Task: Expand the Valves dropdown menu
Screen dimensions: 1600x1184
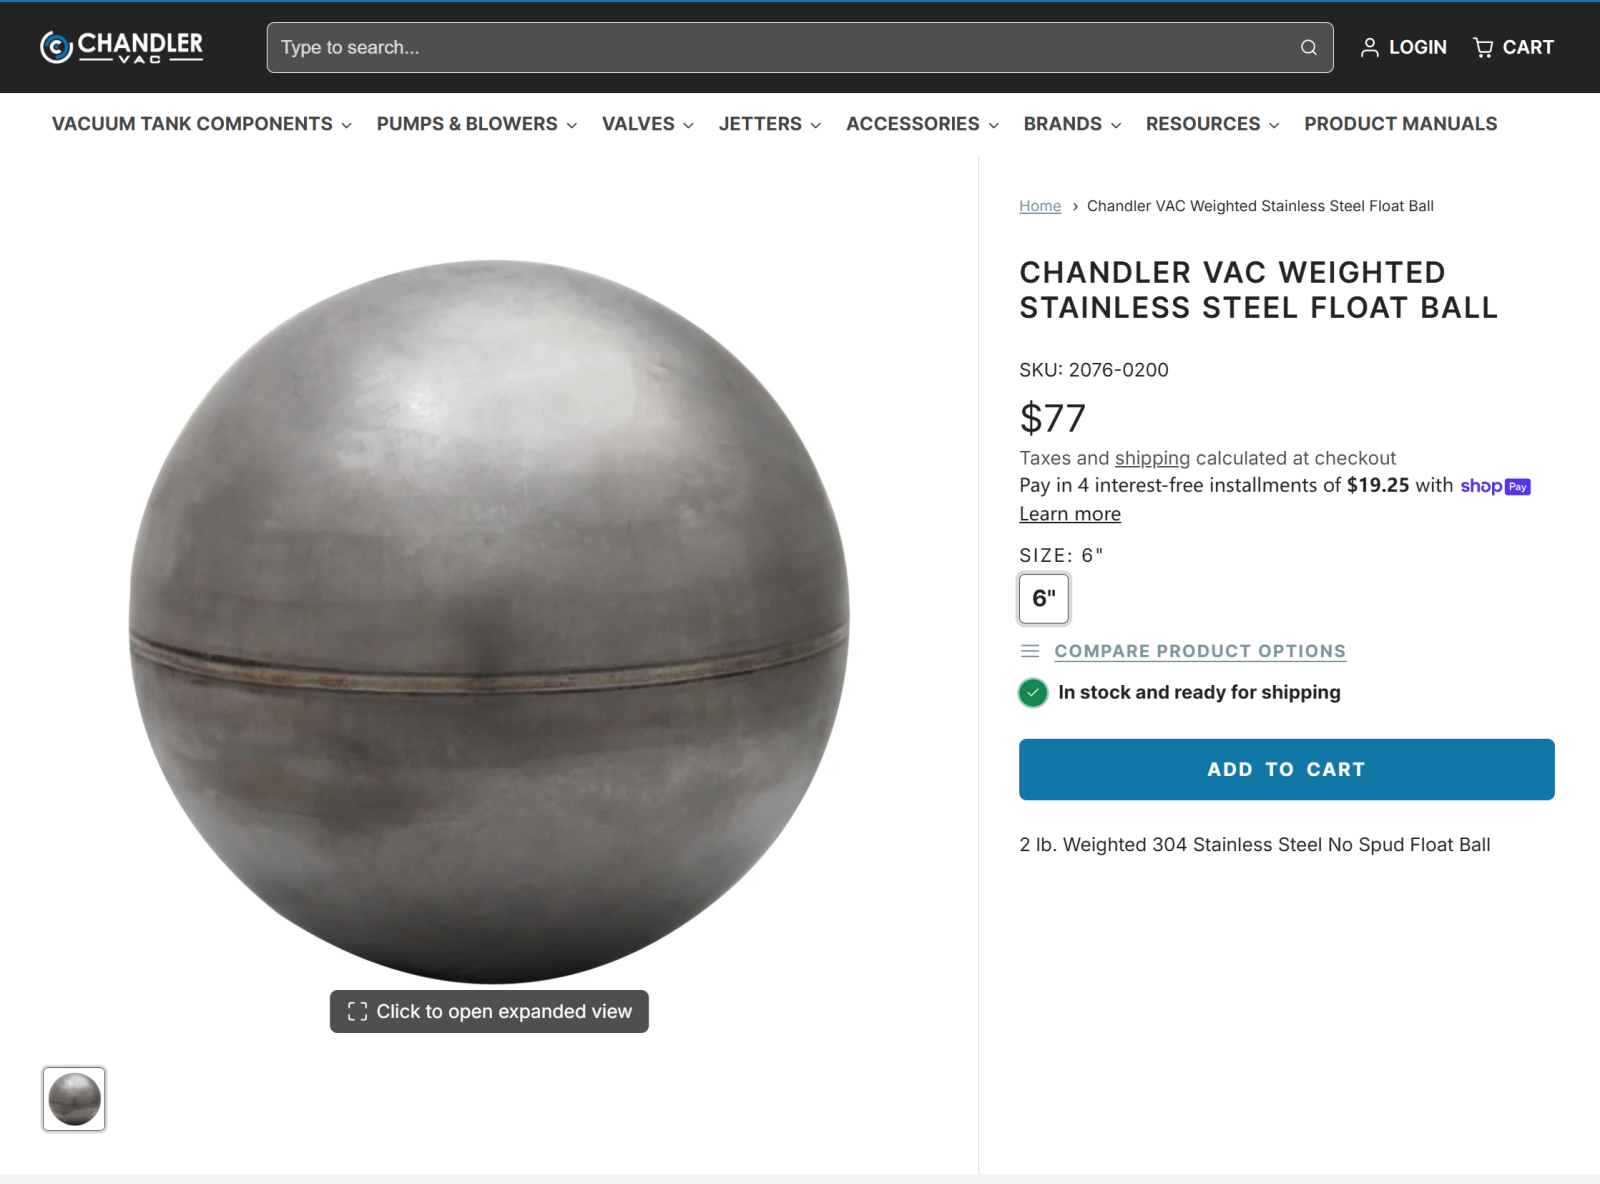Action: 648,124
